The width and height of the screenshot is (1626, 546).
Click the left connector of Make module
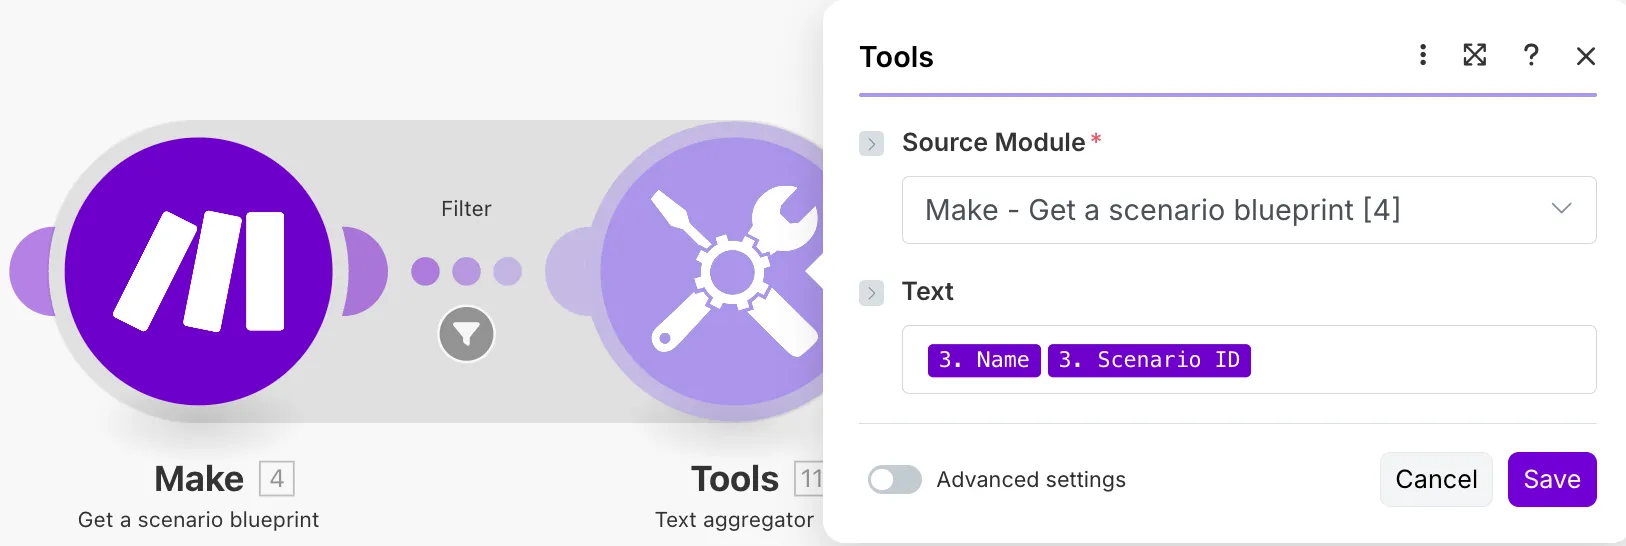click(32, 271)
